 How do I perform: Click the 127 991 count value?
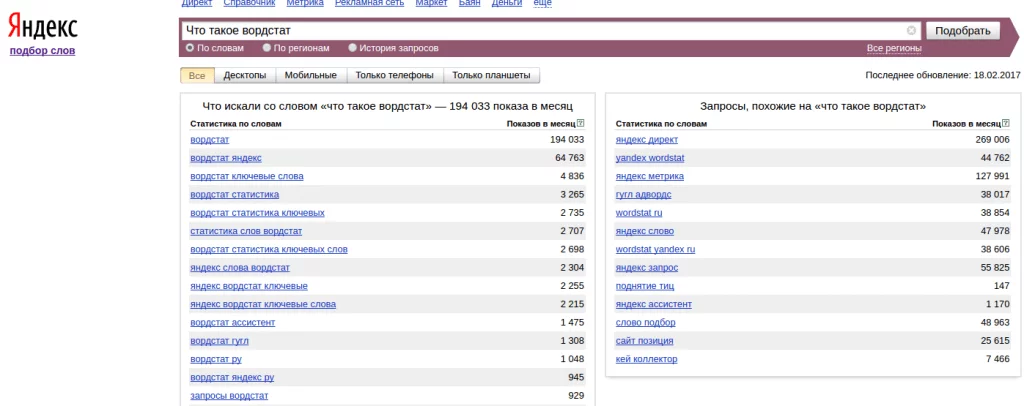992,176
